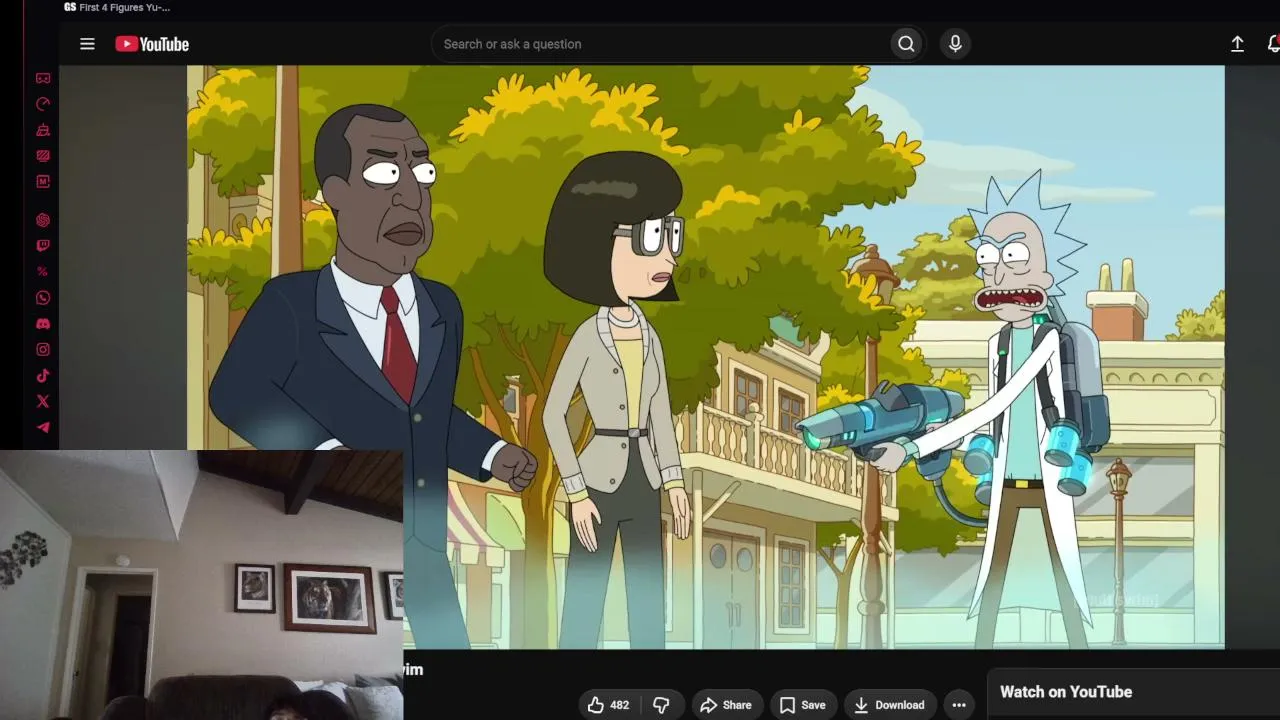1280x720 pixels.
Task: Select the 'First 4 Figures Yu-...' browser tab
Action: coord(117,8)
